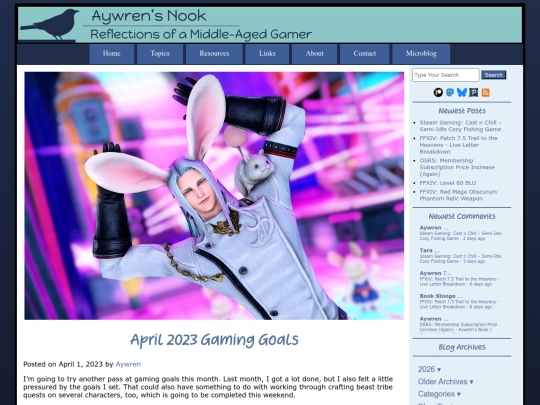This screenshot has height=405, width=540.
Task: Click the Reflections of a Middle-Aged Gamer tagline
Action: (201, 34)
